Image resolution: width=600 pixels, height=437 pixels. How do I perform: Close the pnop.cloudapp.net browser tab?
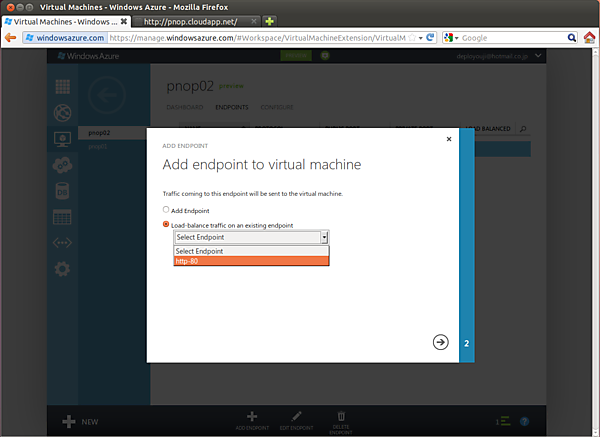[254, 21]
